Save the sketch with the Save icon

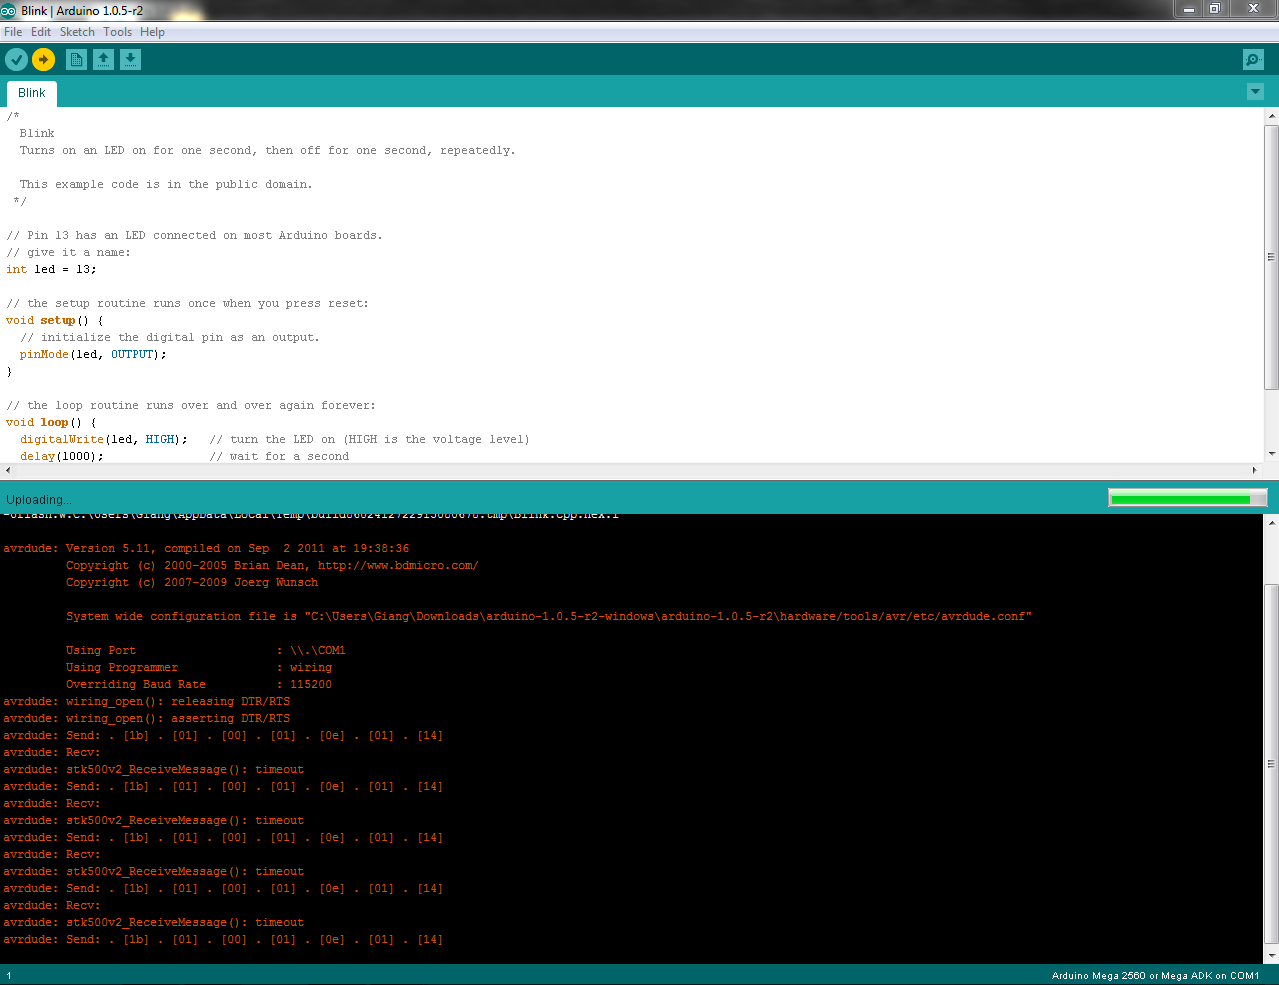point(130,60)
